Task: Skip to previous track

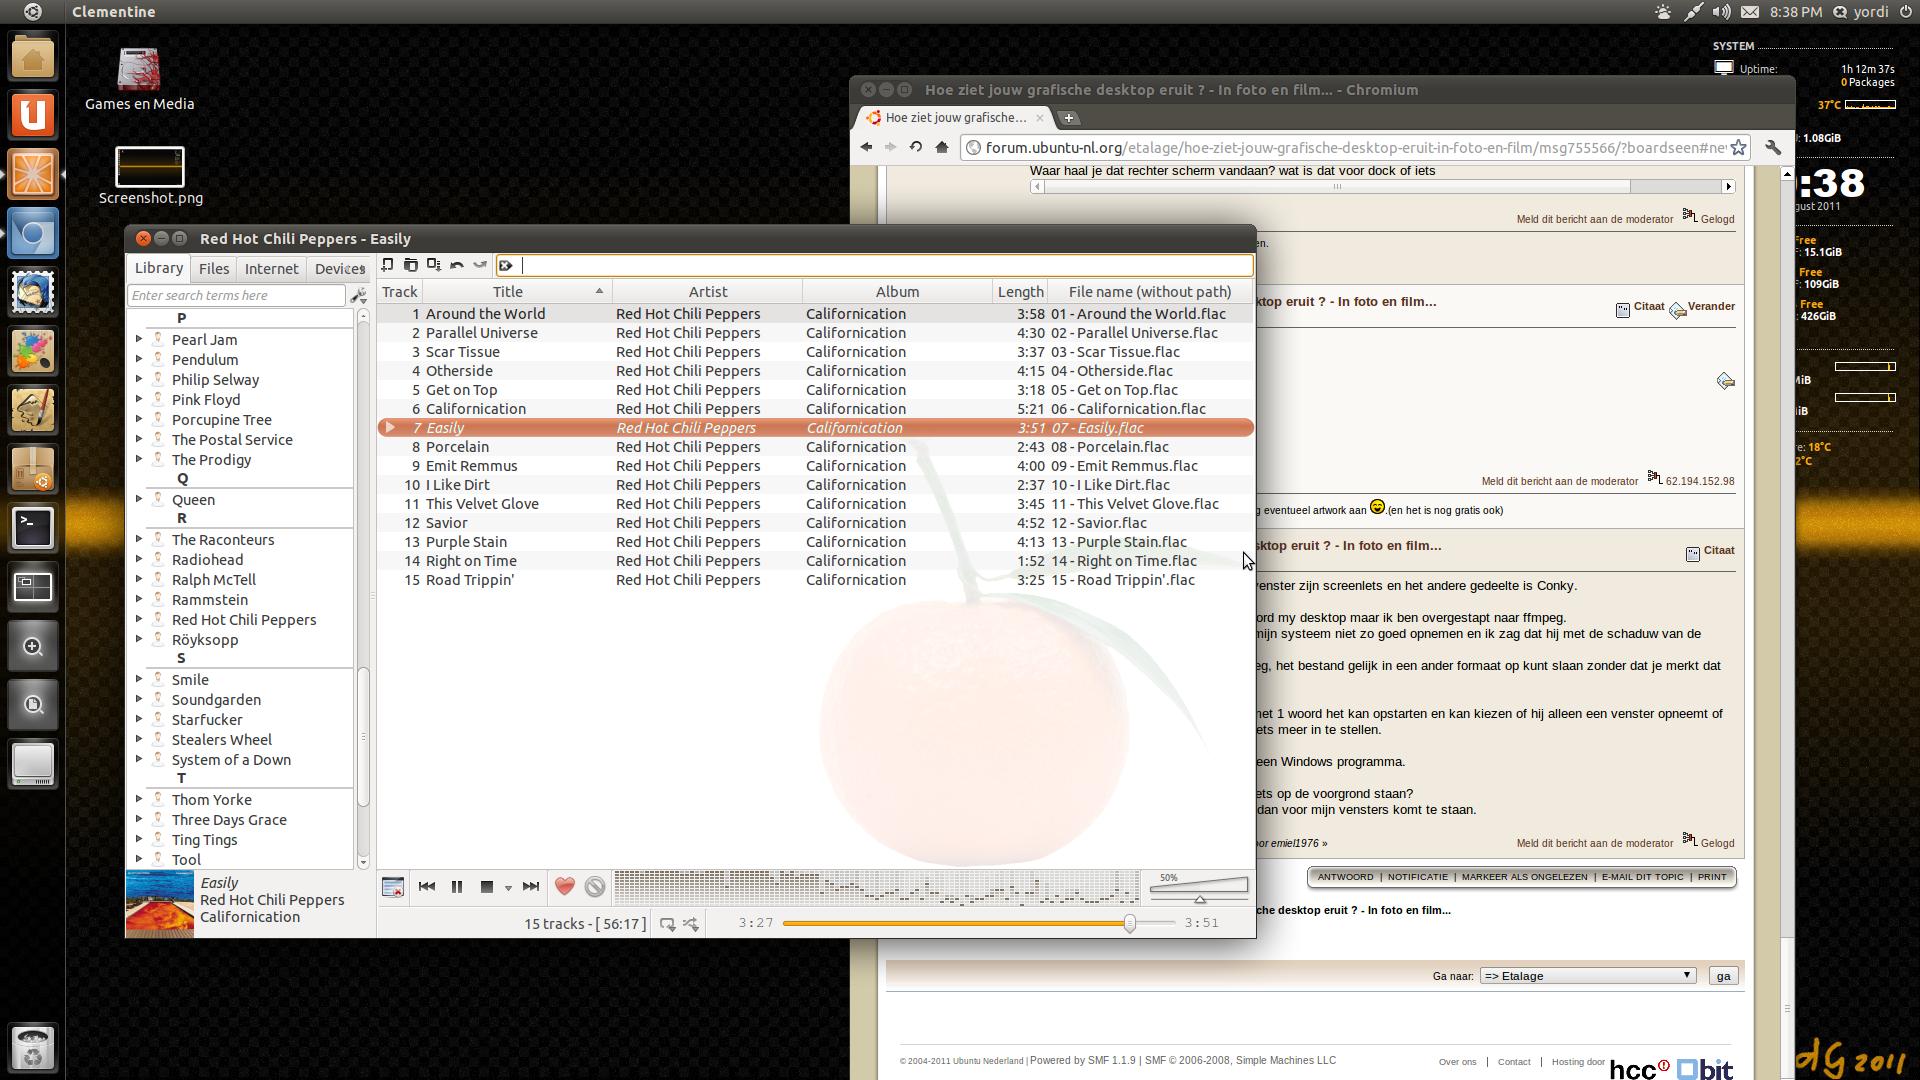Action: click(x=427, y=887)
